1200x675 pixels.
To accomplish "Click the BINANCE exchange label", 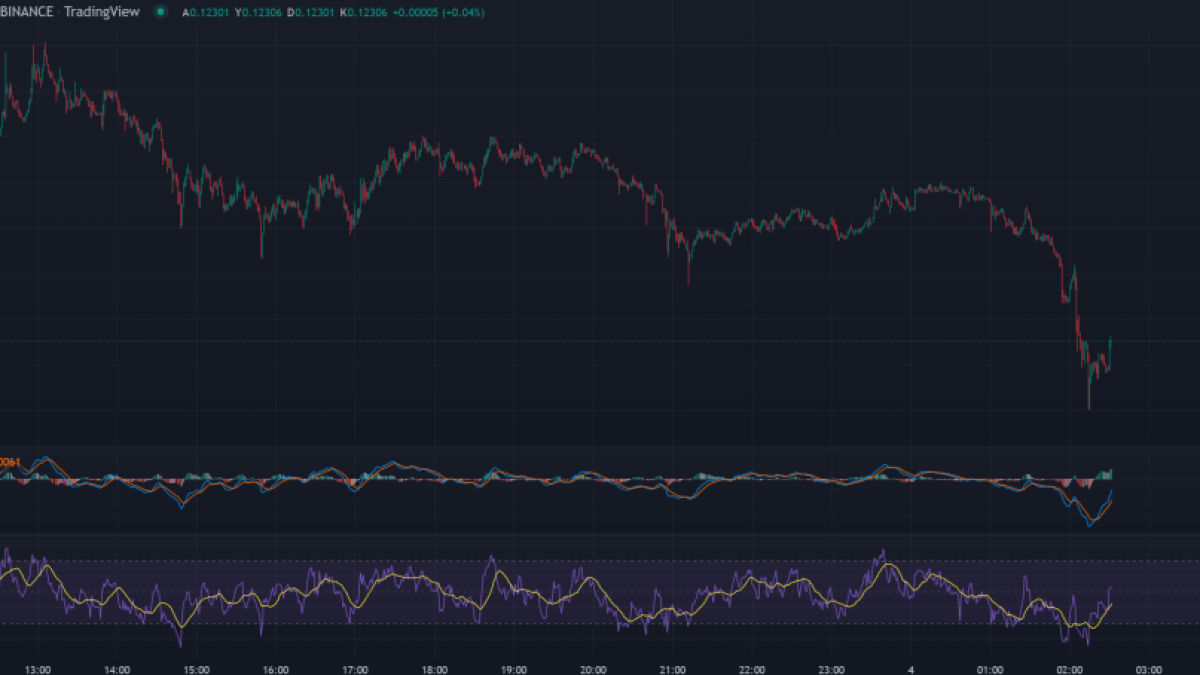I will point(26,12).
